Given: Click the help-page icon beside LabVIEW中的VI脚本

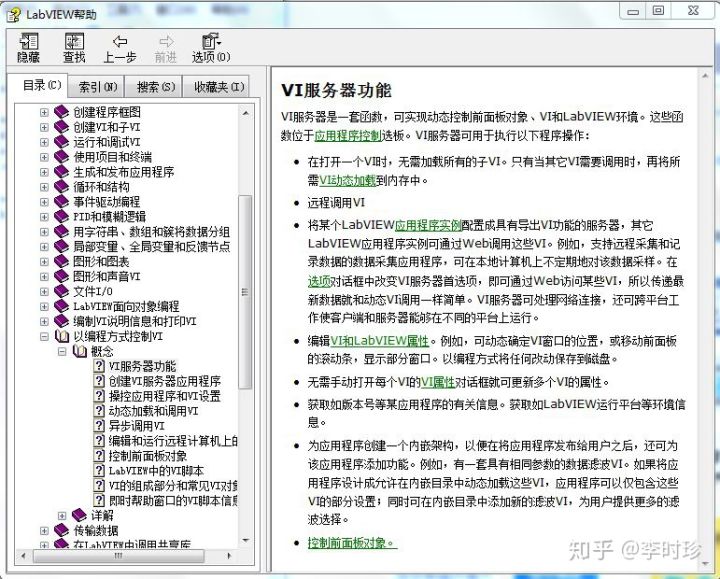Looking at the screenshot, I should click(x=99, y=471).
